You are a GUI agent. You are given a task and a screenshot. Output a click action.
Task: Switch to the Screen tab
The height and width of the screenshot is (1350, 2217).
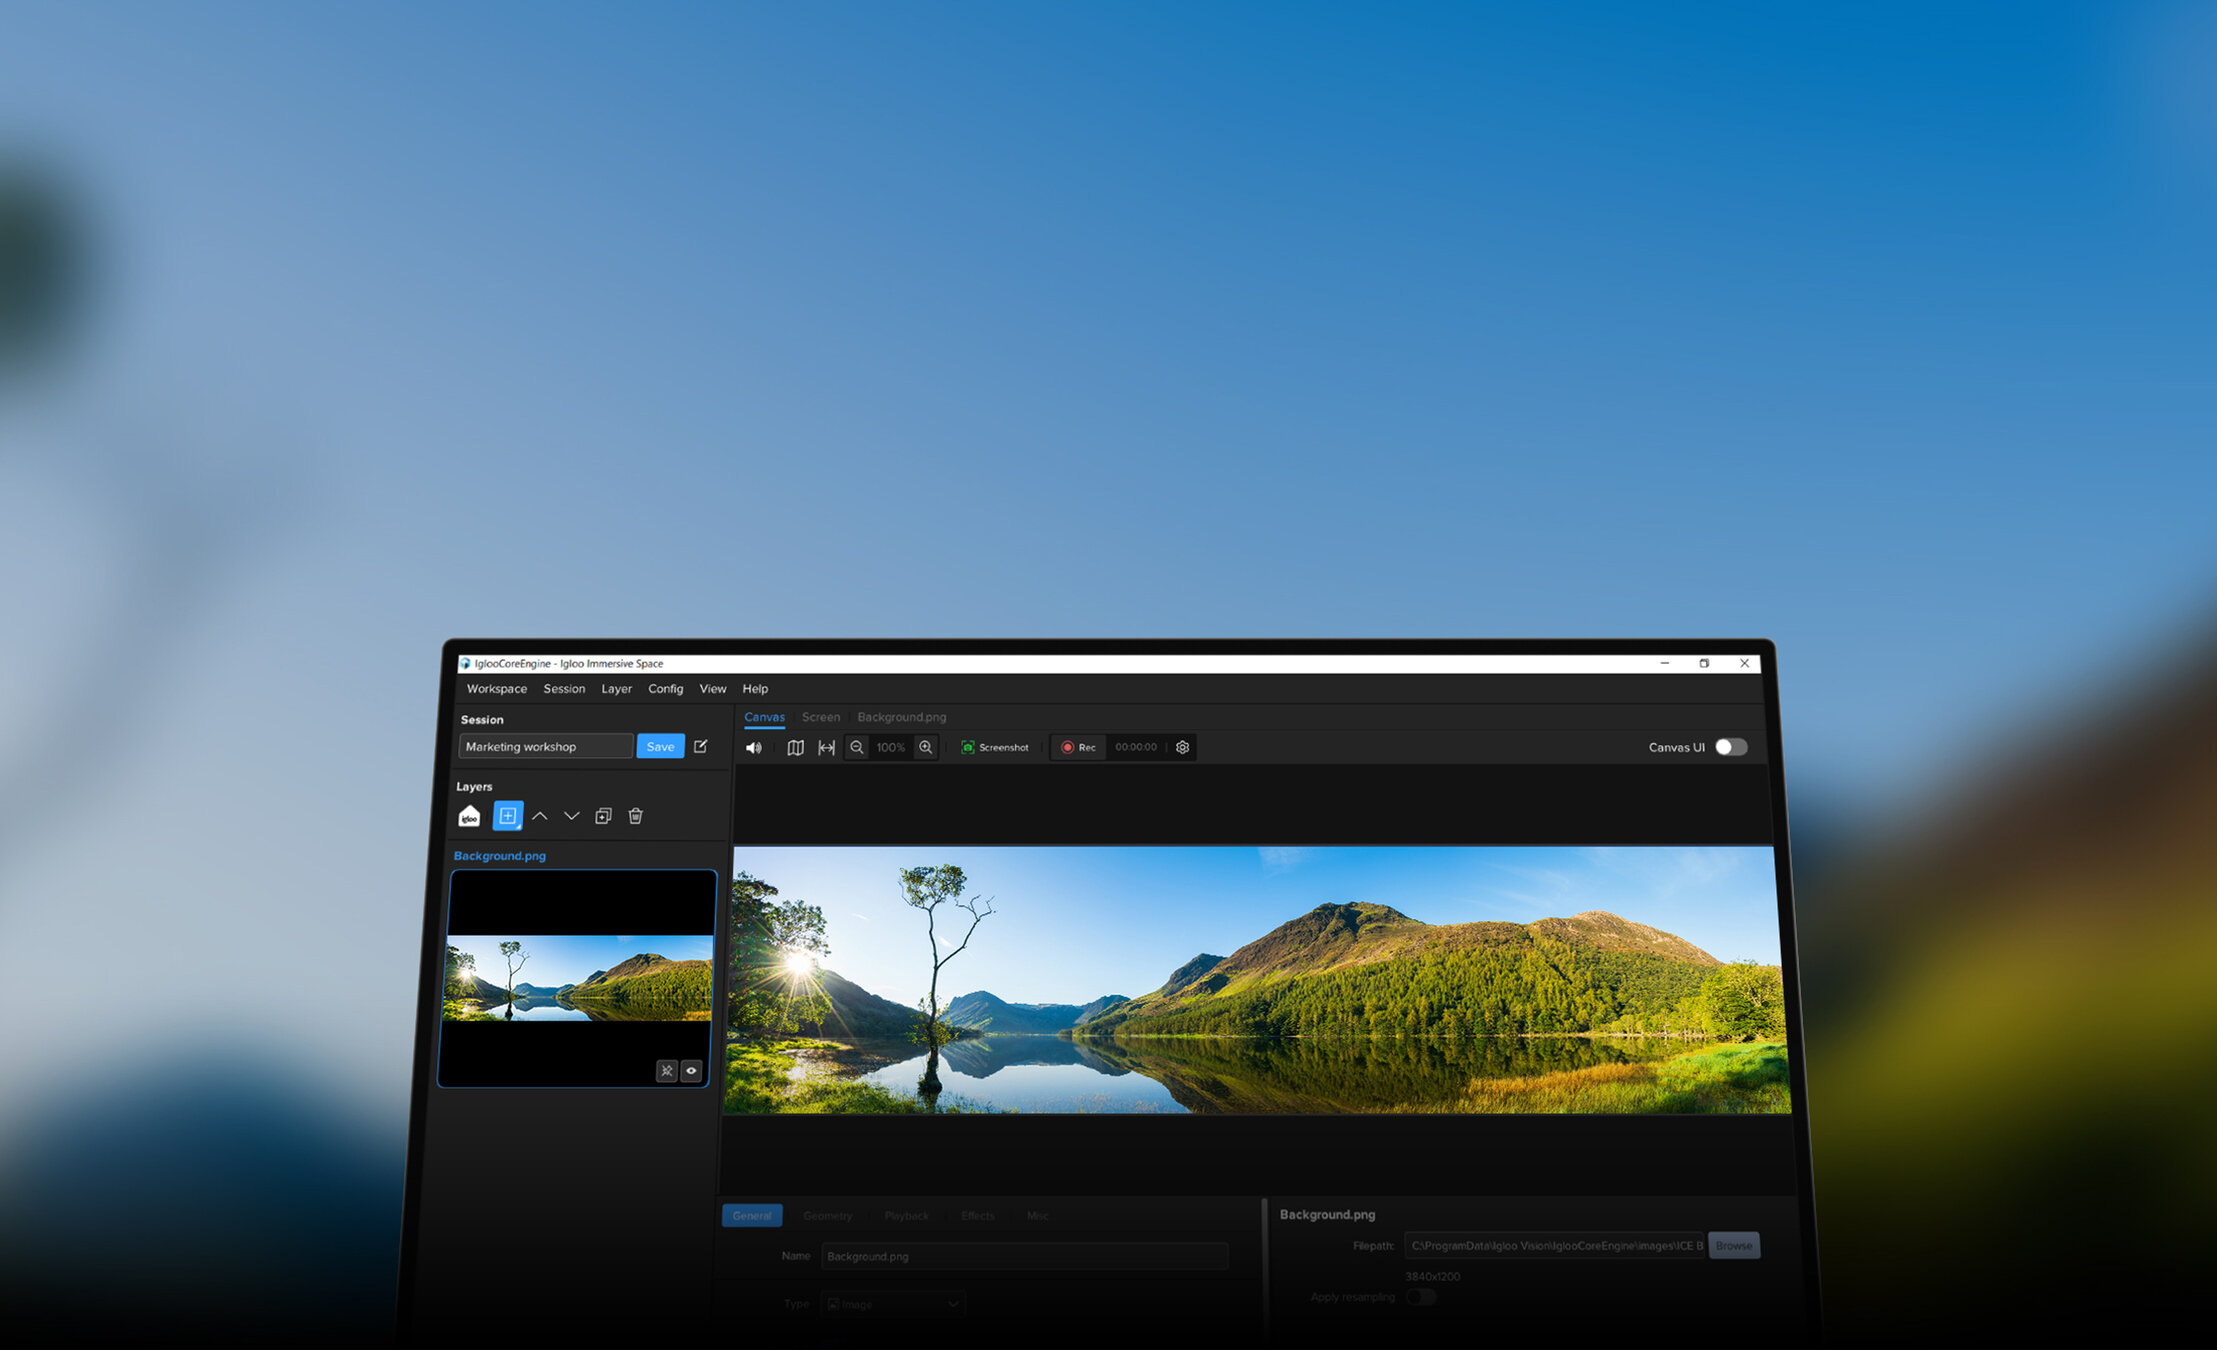[x=820, y=717]
